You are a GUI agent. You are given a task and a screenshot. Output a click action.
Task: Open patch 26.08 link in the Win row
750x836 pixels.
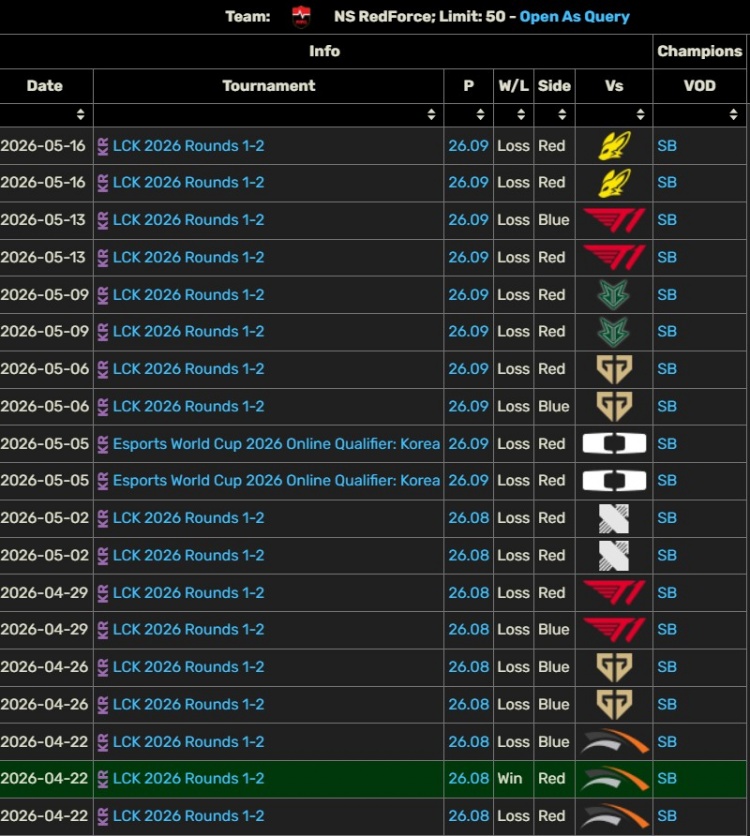click(468, 779)
